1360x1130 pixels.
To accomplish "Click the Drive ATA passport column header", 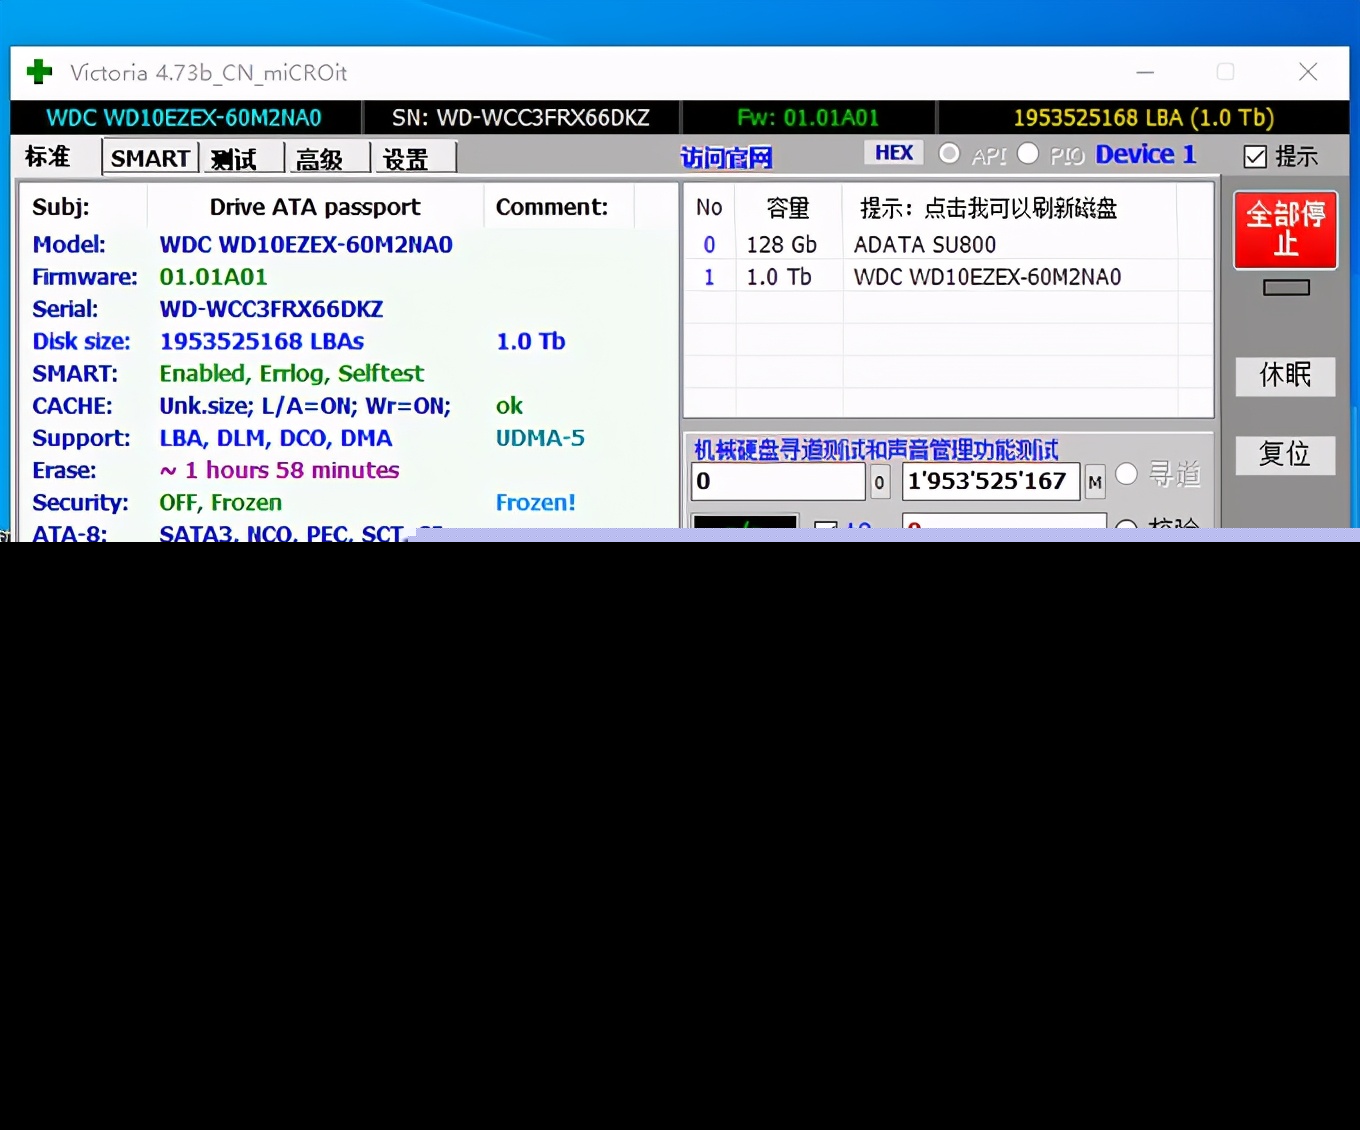I will click(x=315, y=207).
